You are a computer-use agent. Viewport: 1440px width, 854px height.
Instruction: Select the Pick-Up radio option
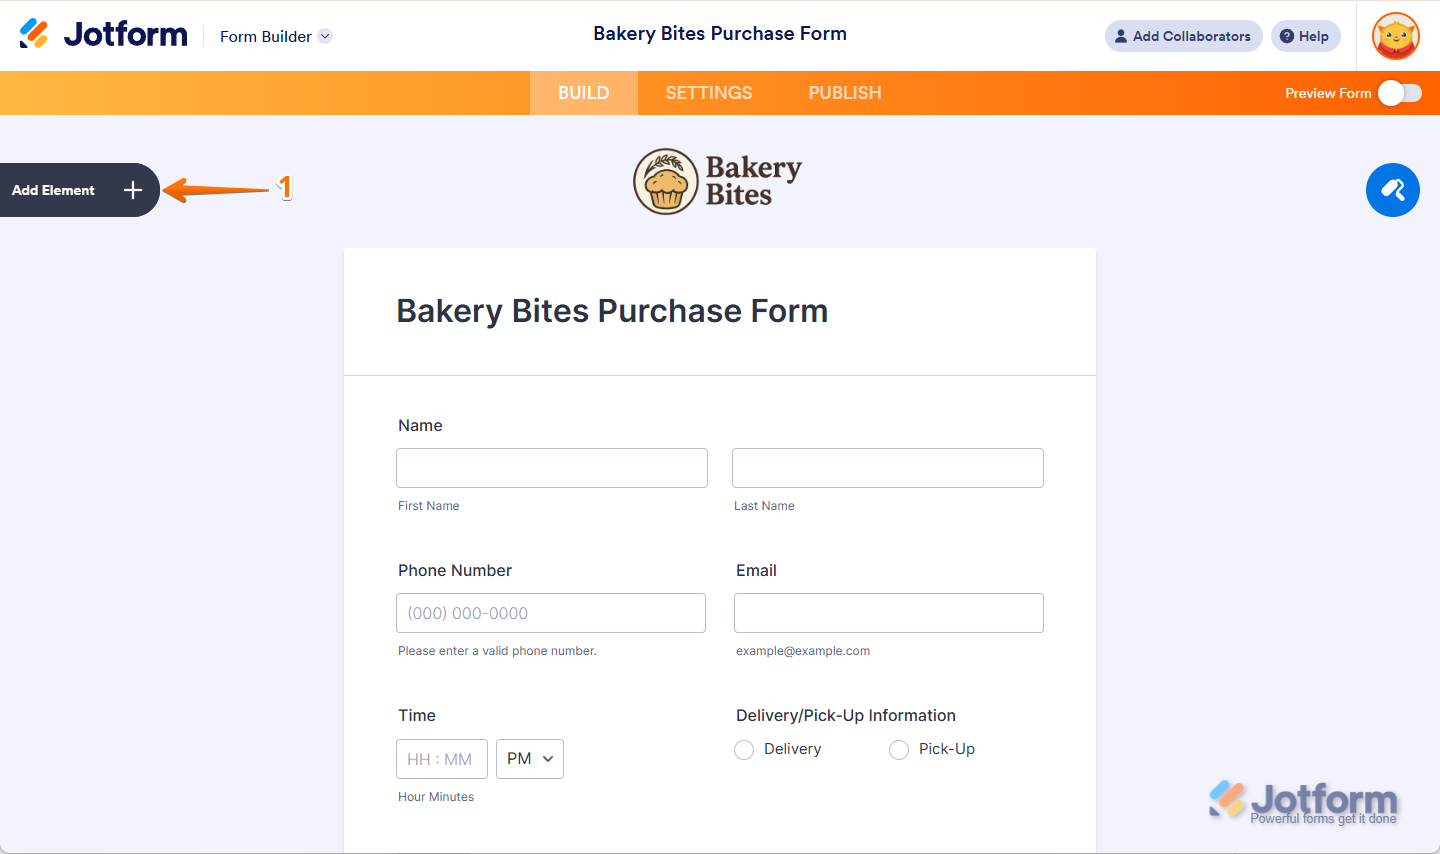(x=899, y=750)
